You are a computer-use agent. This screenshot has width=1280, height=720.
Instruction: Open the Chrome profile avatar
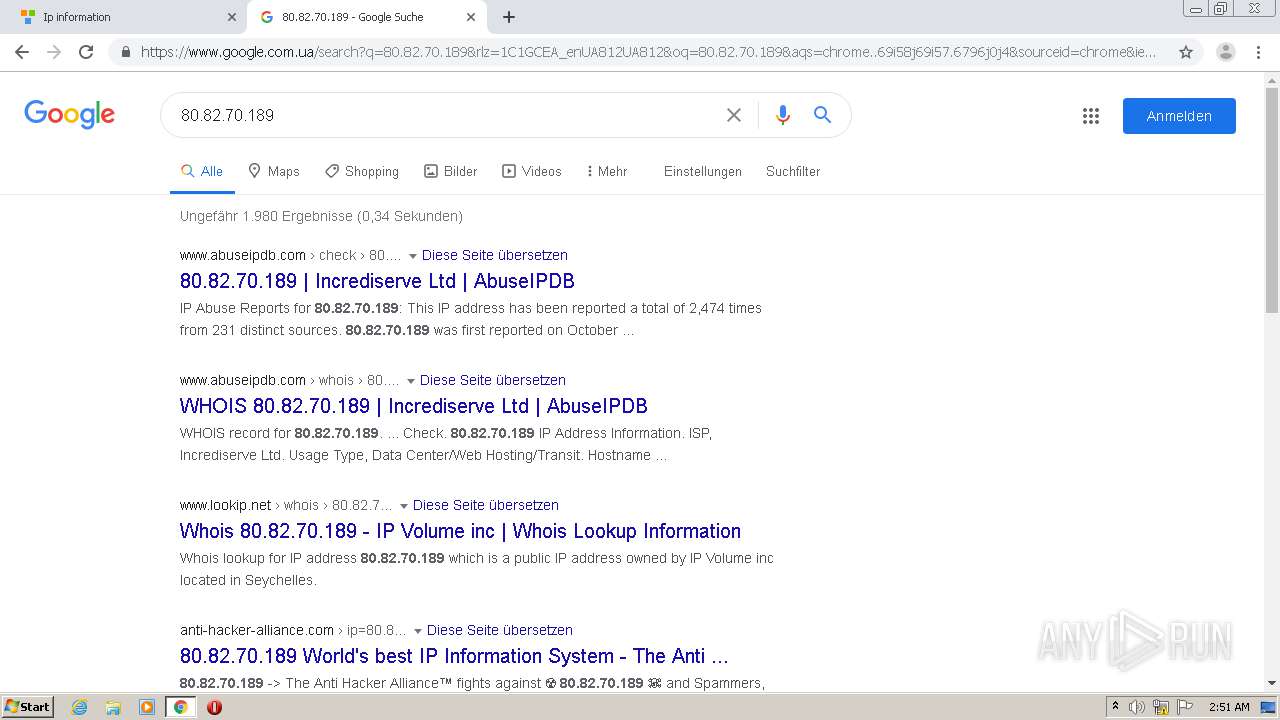tap(1226, 52)
